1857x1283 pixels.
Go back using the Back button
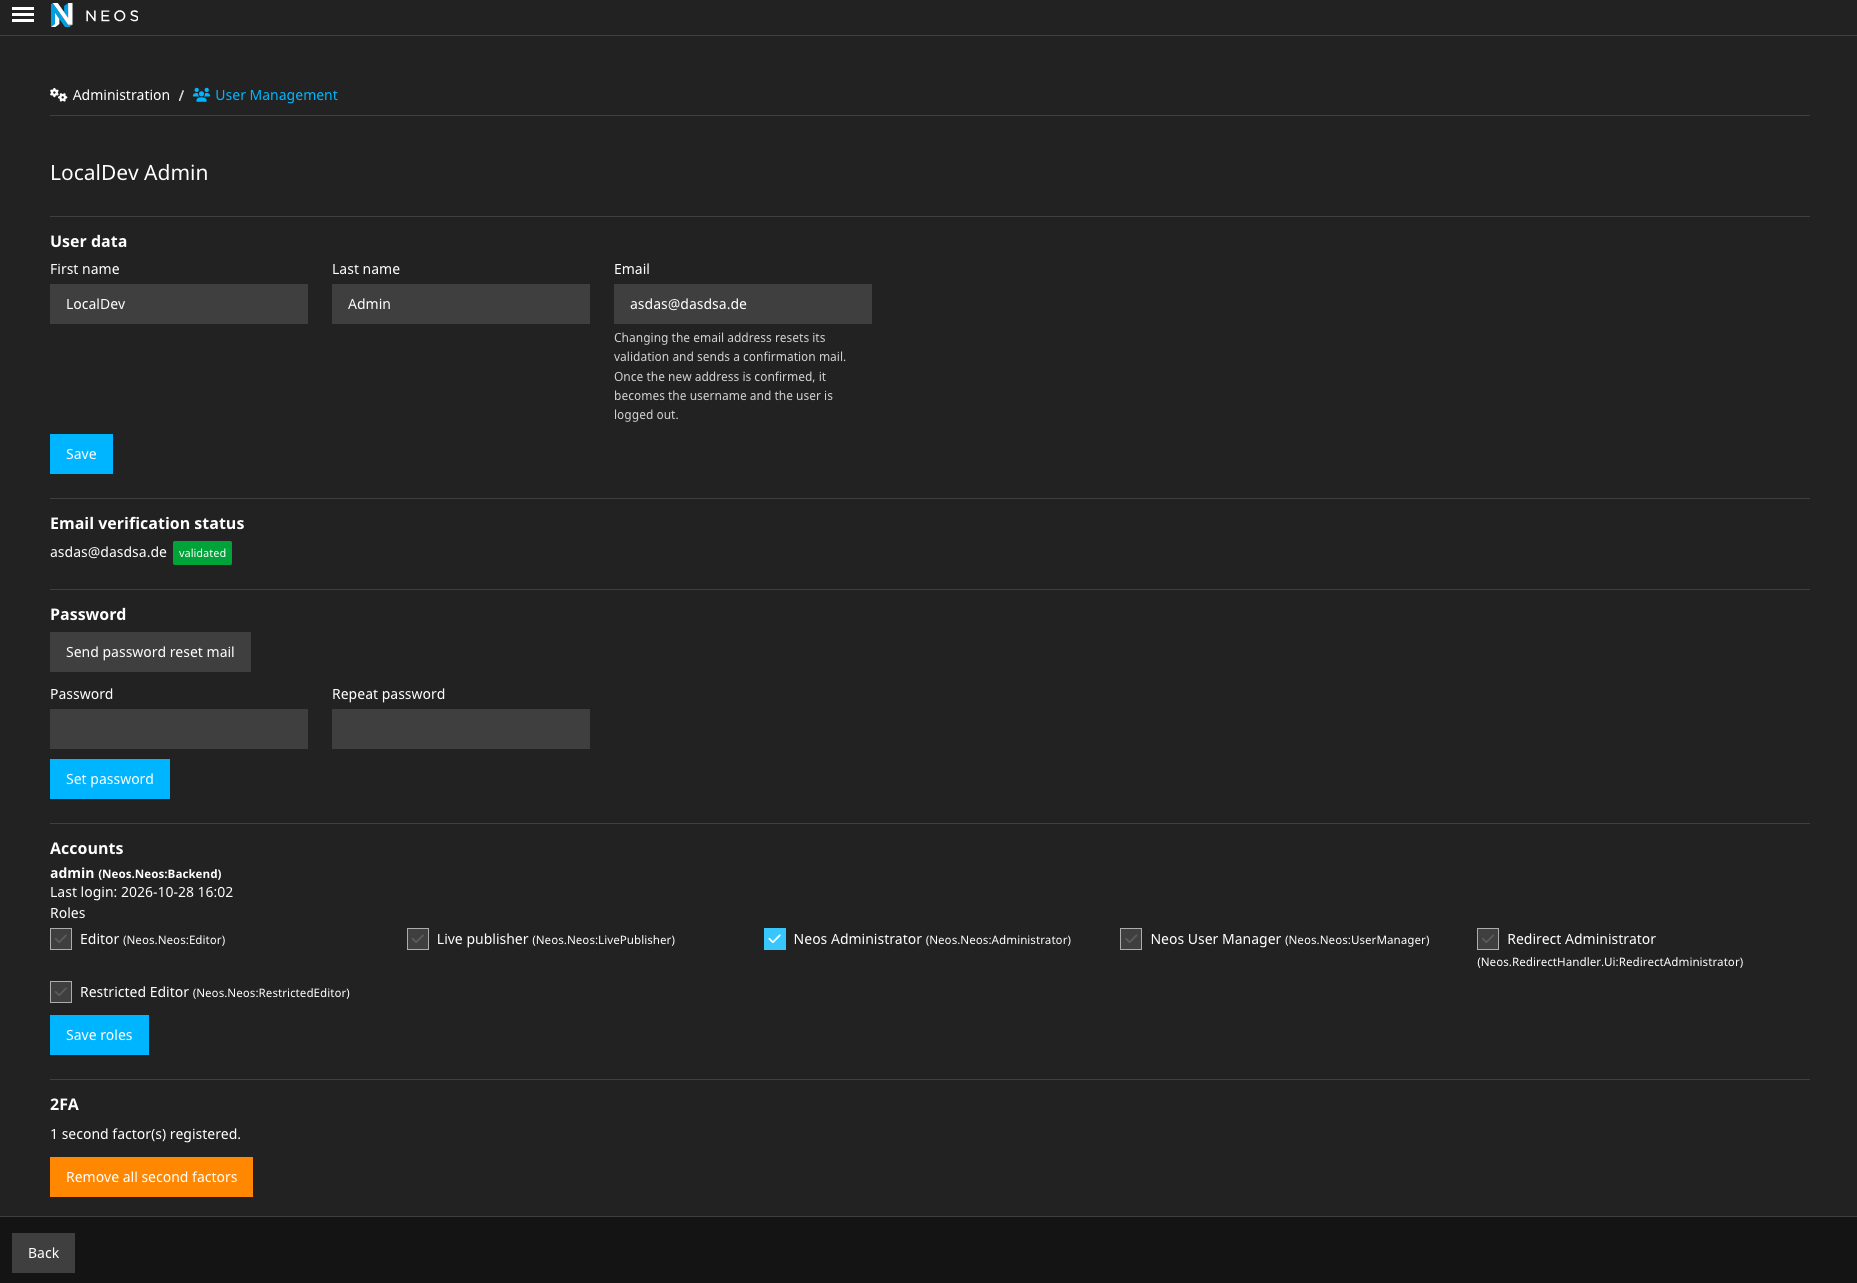click(x=43, y=1253)
